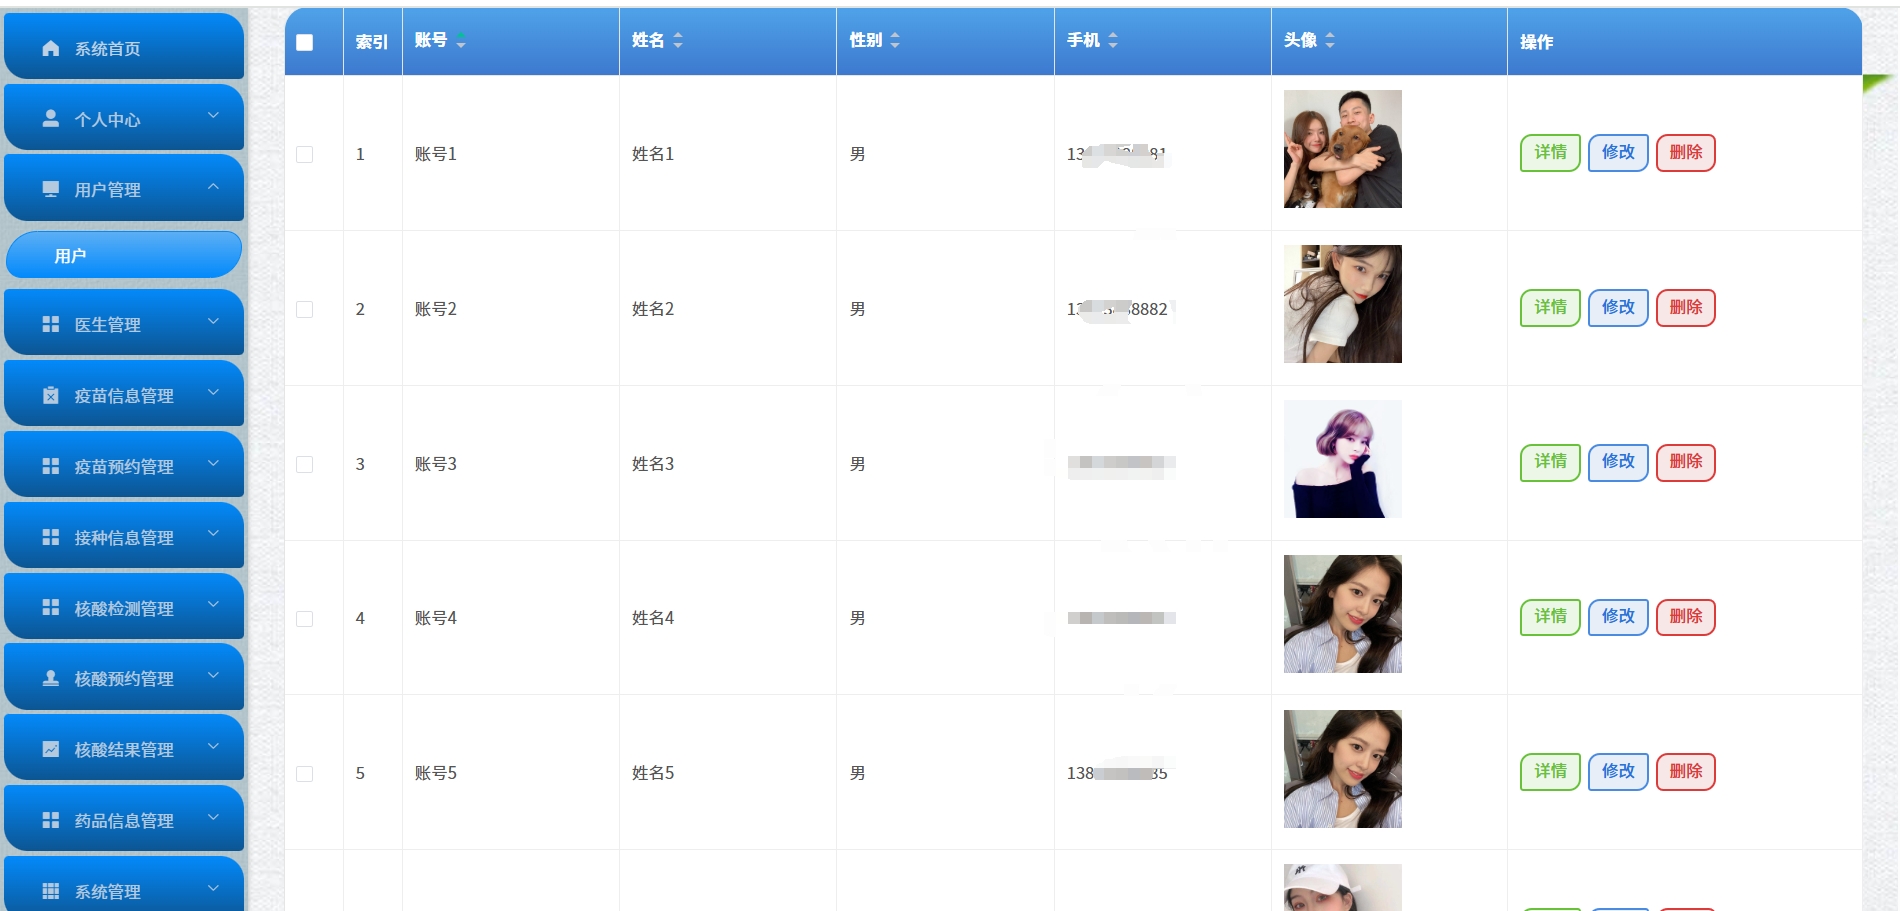Viewport: 1900px width, 911px height.
Task: Open the 接种信息管理 menu
Action: [x=124, y=536]
